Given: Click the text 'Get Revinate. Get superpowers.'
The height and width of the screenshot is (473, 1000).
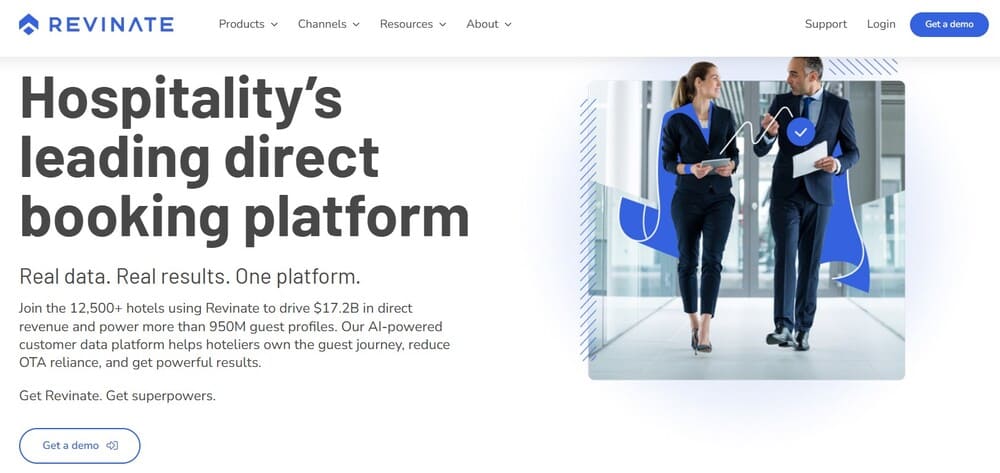Looking at the screenshot, I should 117,395.
